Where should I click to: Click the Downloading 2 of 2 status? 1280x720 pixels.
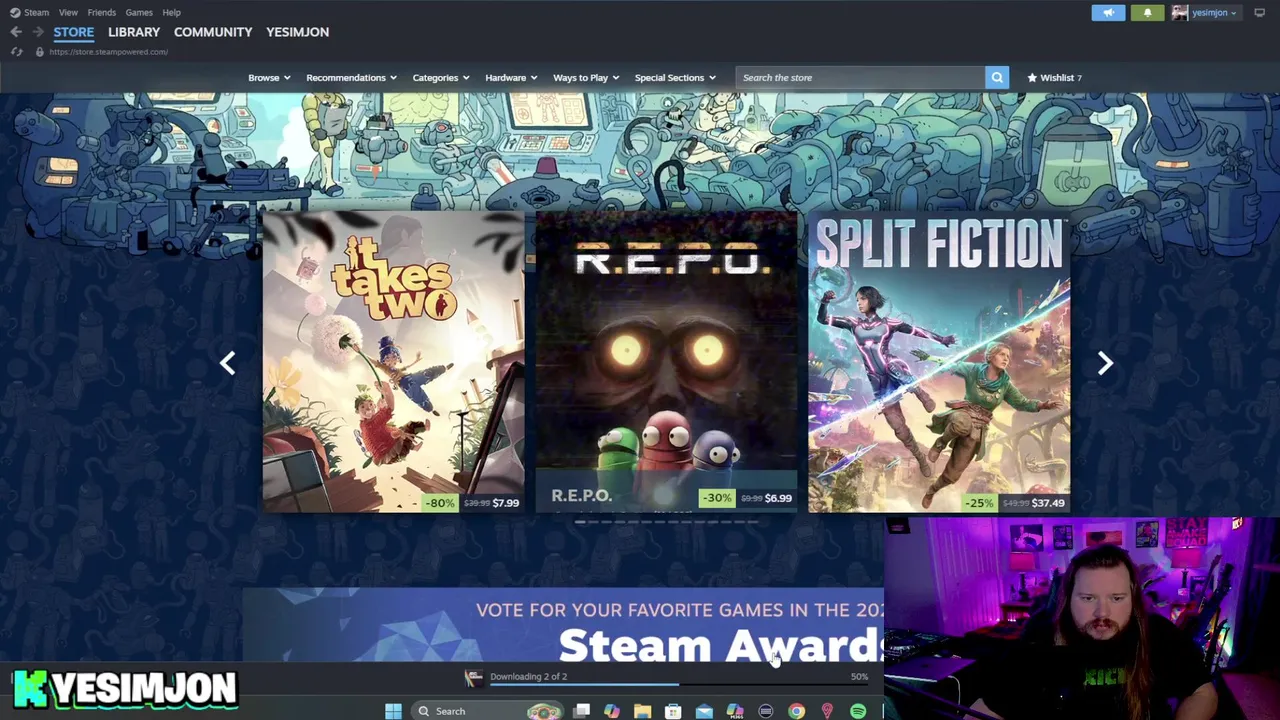point(528,677)
